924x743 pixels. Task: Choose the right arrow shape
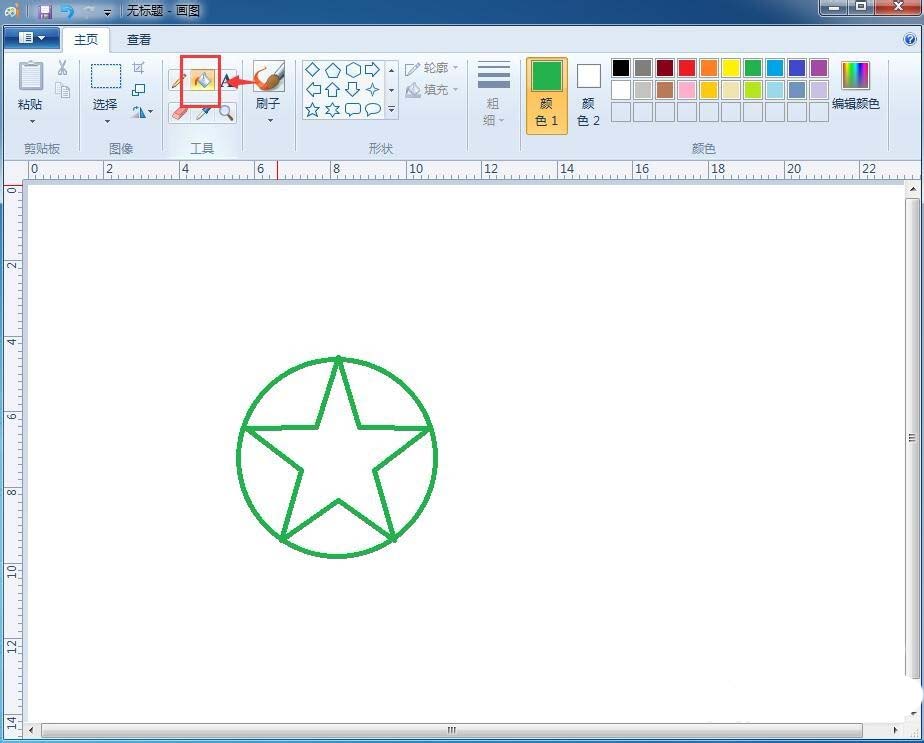point(372,70)
